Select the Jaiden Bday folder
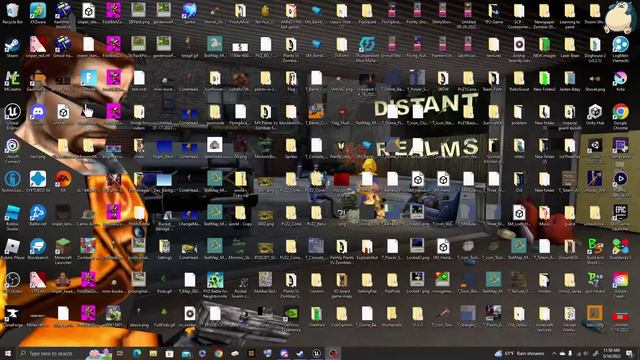This screenshot has height=360, width=640. [x=570, y=80]
